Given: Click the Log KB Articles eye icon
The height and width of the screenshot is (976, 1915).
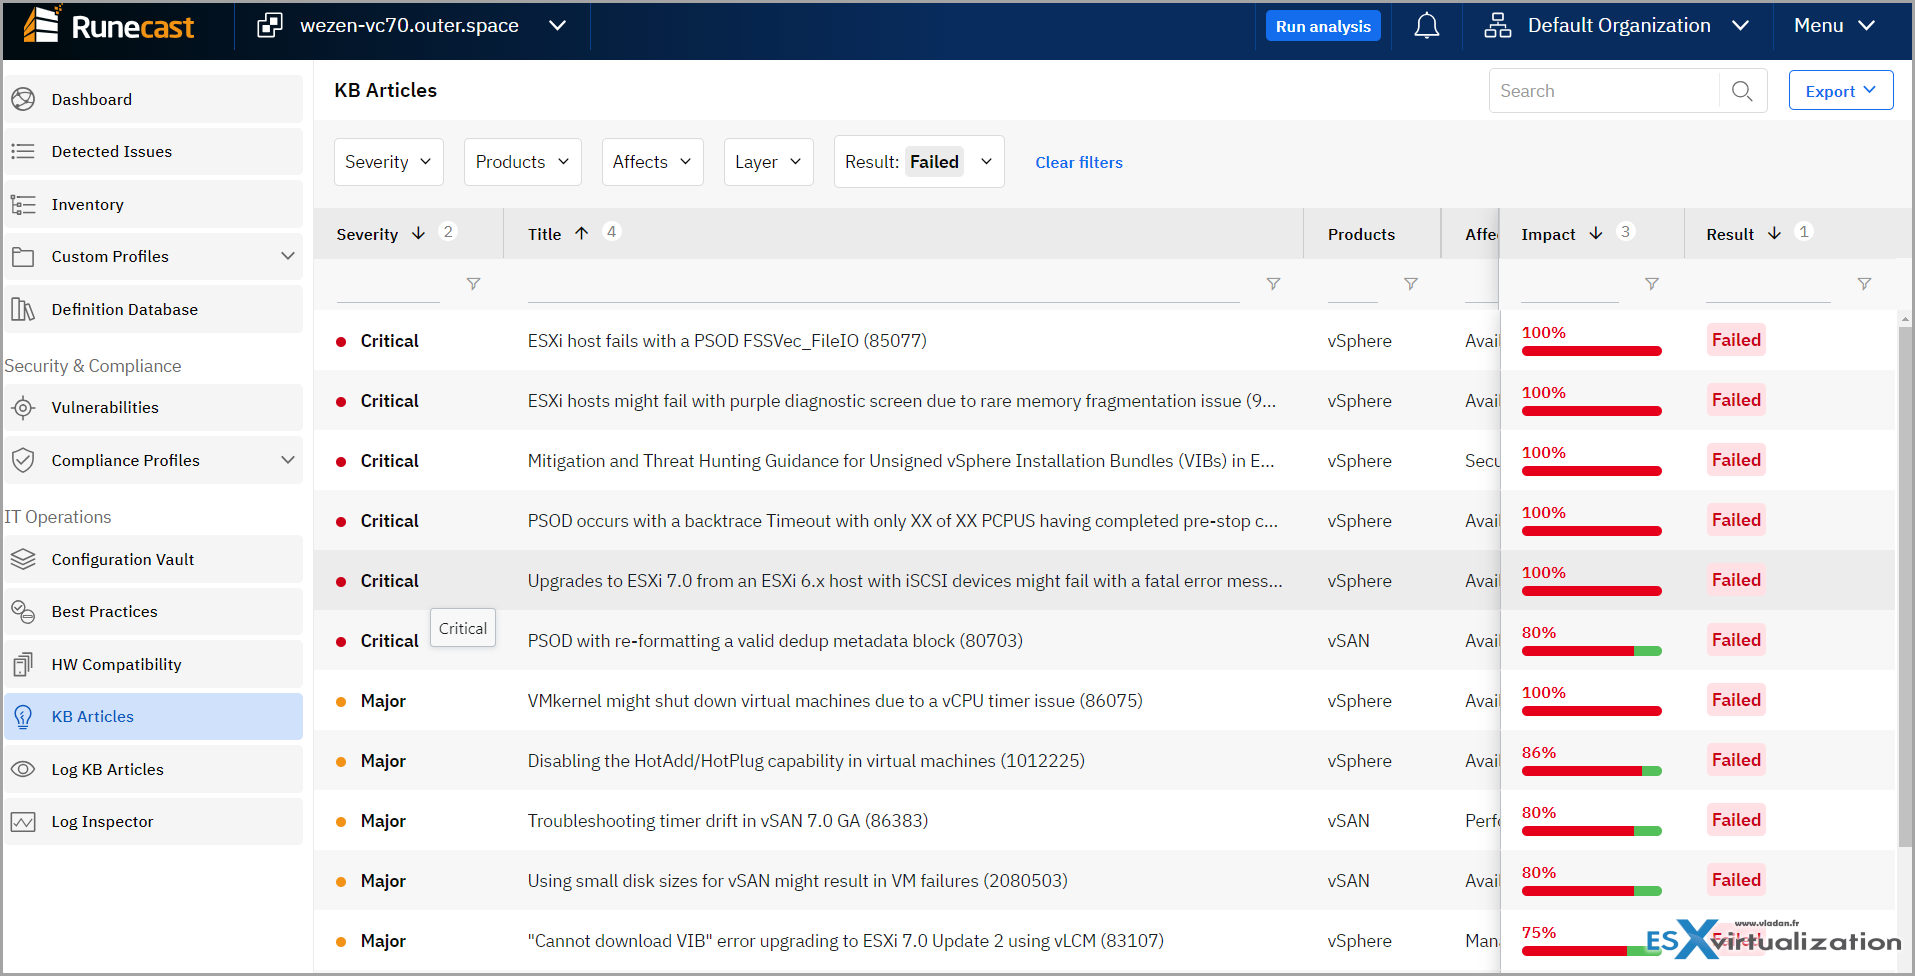Looking at the screenshot, I should point(23,769).
